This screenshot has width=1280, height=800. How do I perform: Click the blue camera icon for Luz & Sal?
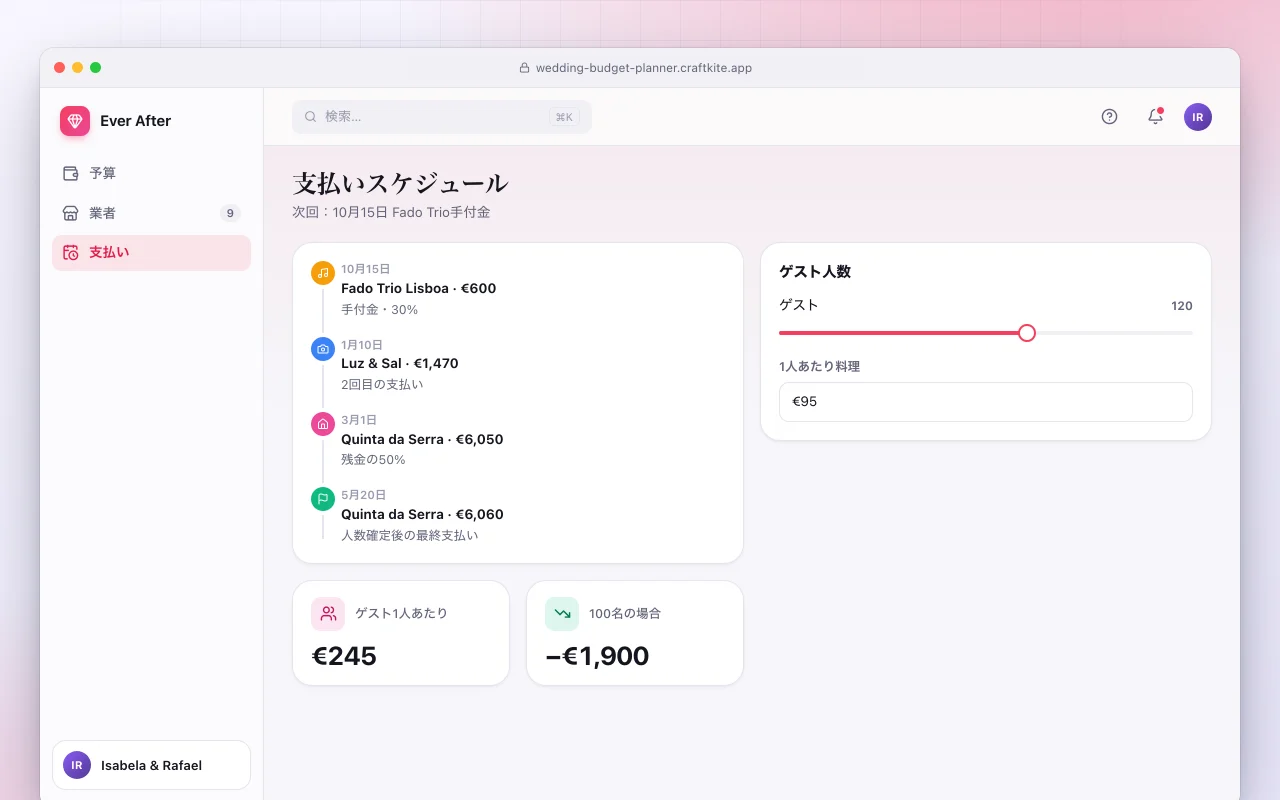[323, 348]
